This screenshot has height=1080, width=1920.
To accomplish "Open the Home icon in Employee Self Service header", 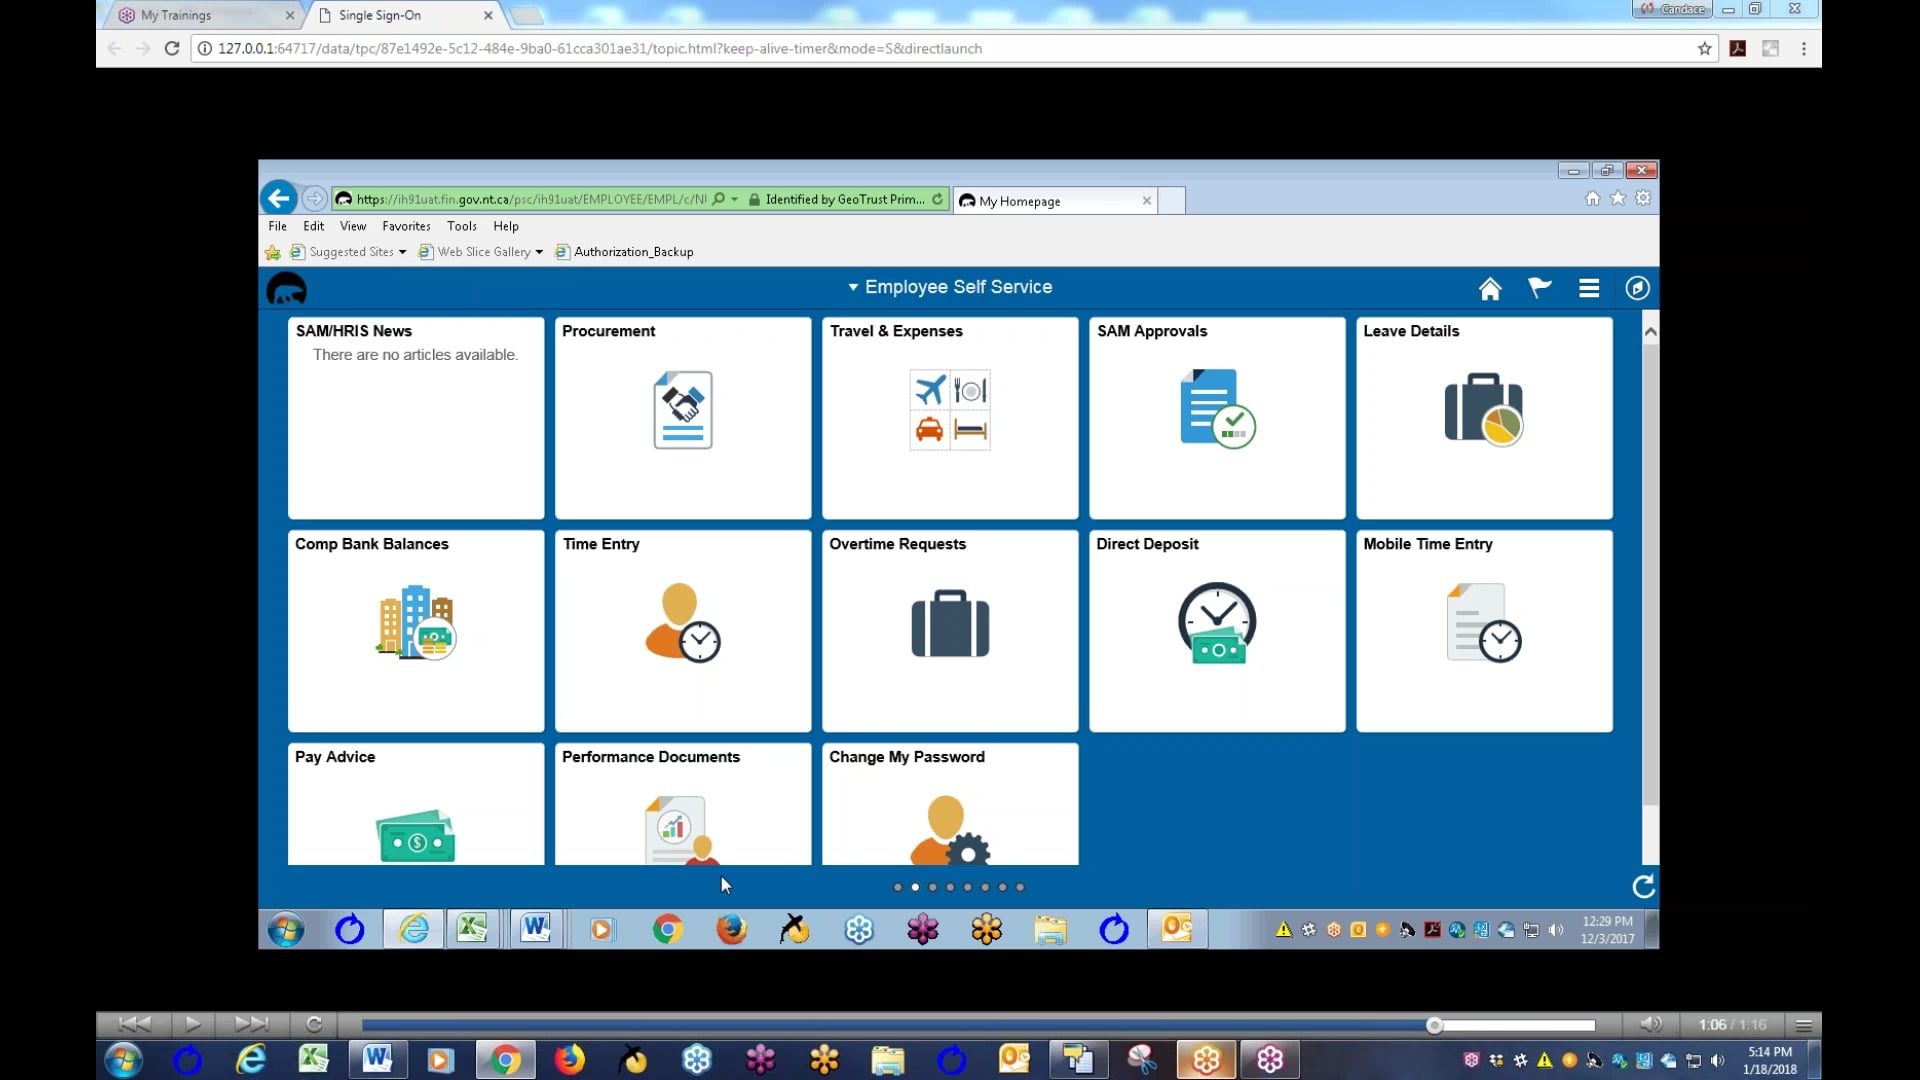I will pyautogui.click(x=1490, y=288).
